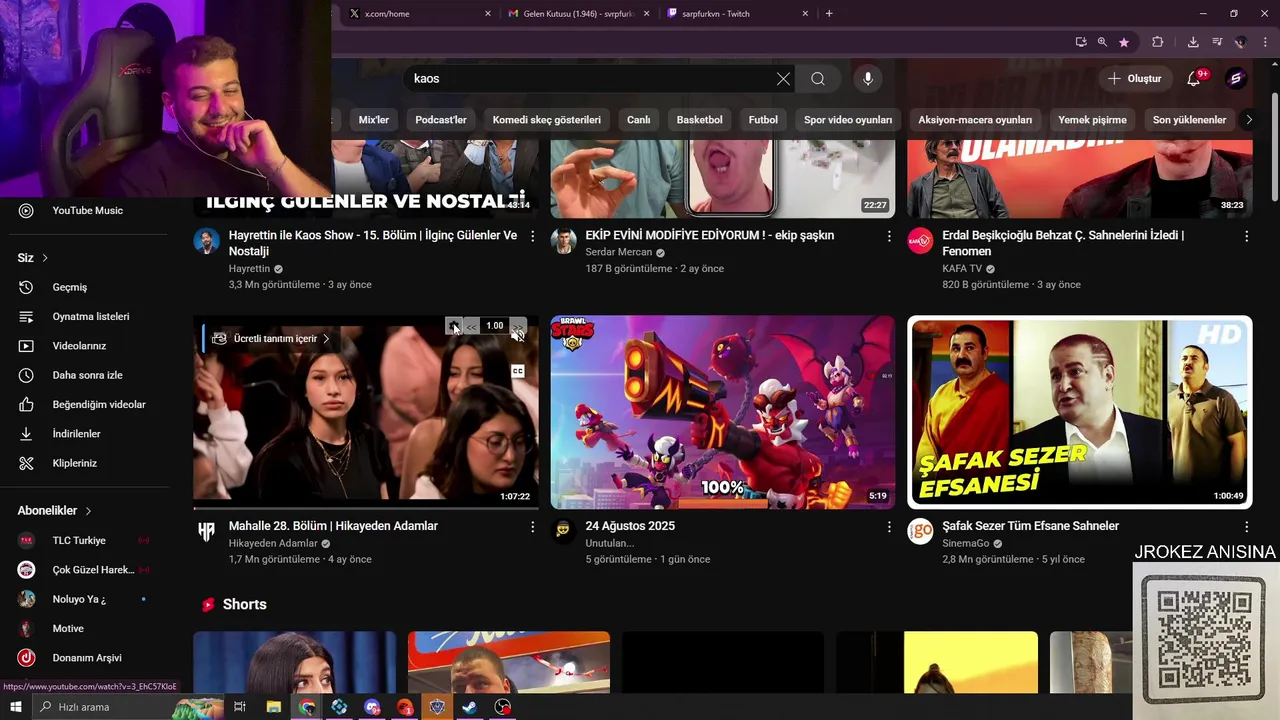Open options menu for Ekip Evini Modifiye video
Viewport: 1280px width, 720px height.
[889, 236]
